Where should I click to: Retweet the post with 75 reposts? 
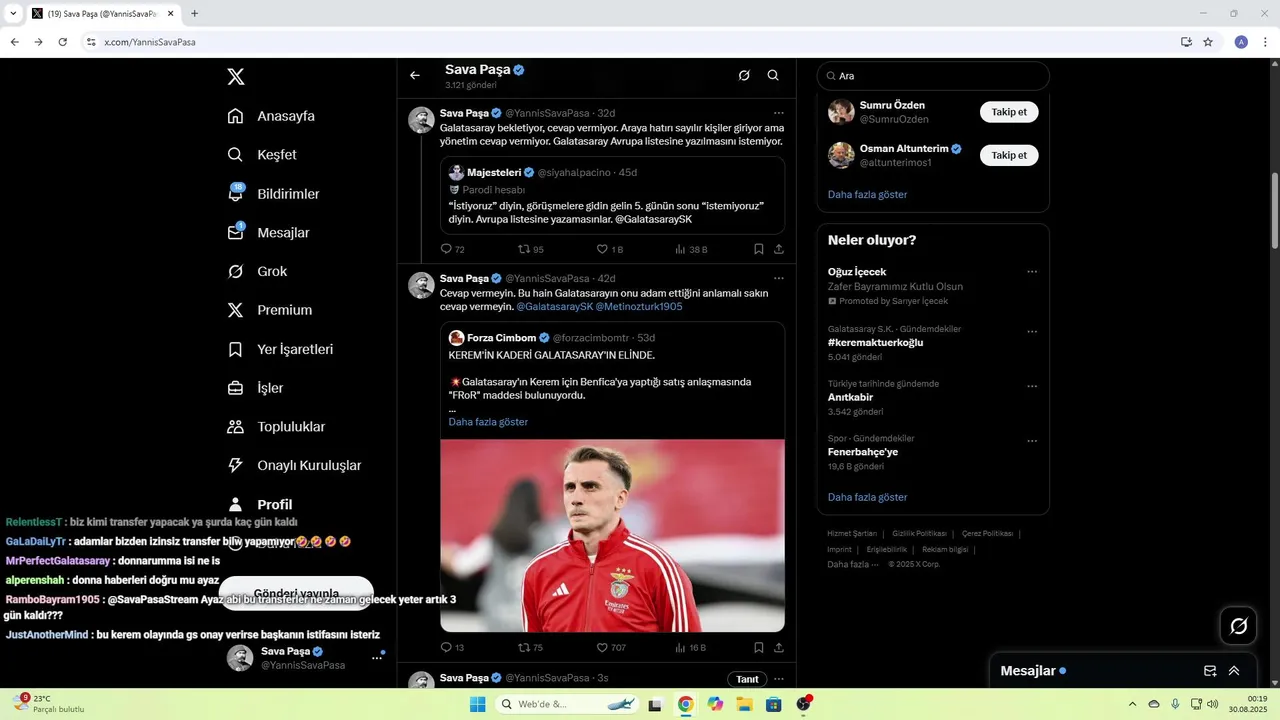(x=530, y=648)
